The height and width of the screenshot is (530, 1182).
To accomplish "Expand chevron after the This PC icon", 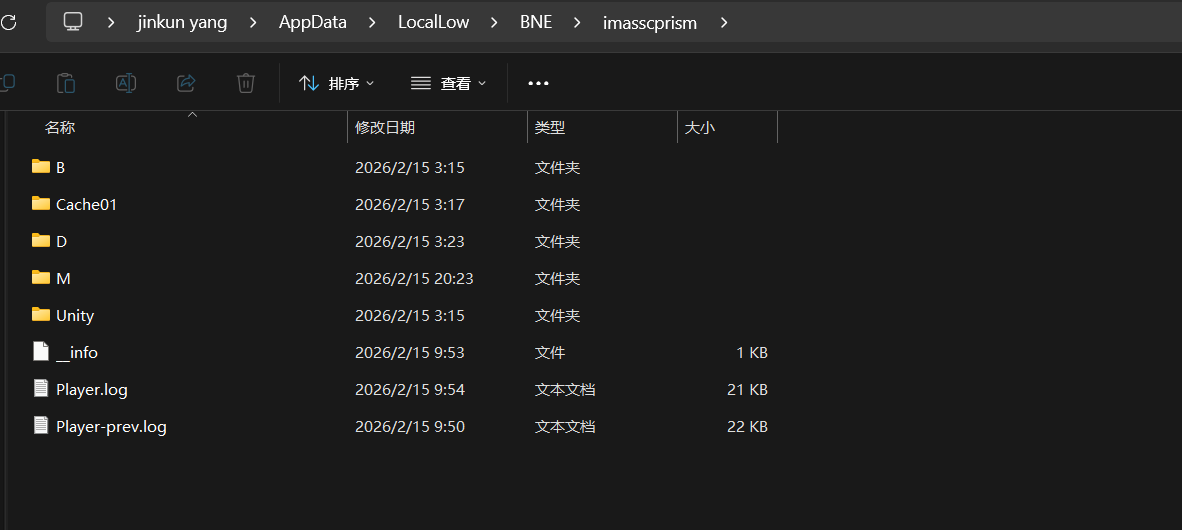I will tap(111, 23).
